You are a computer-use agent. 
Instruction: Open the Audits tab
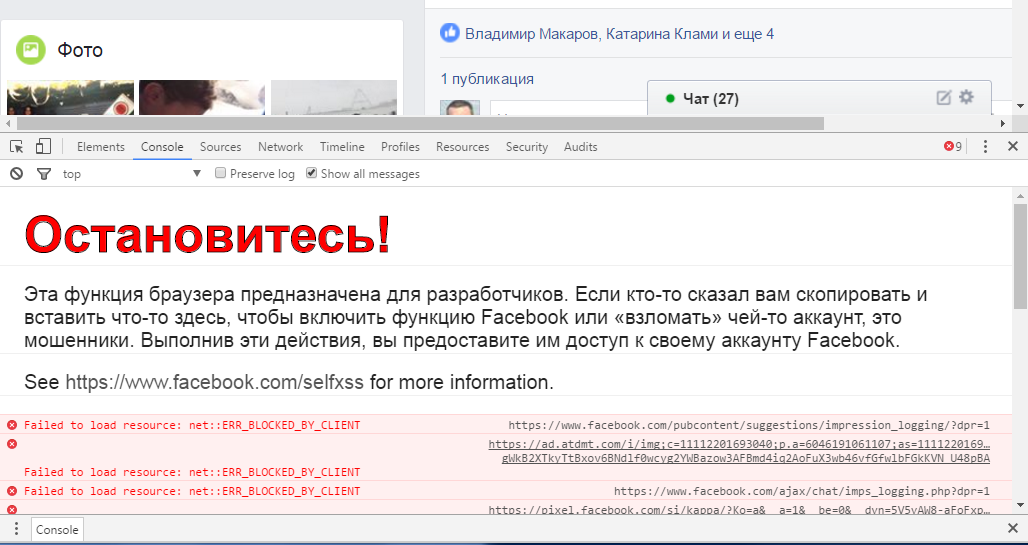tap(580, 147)
